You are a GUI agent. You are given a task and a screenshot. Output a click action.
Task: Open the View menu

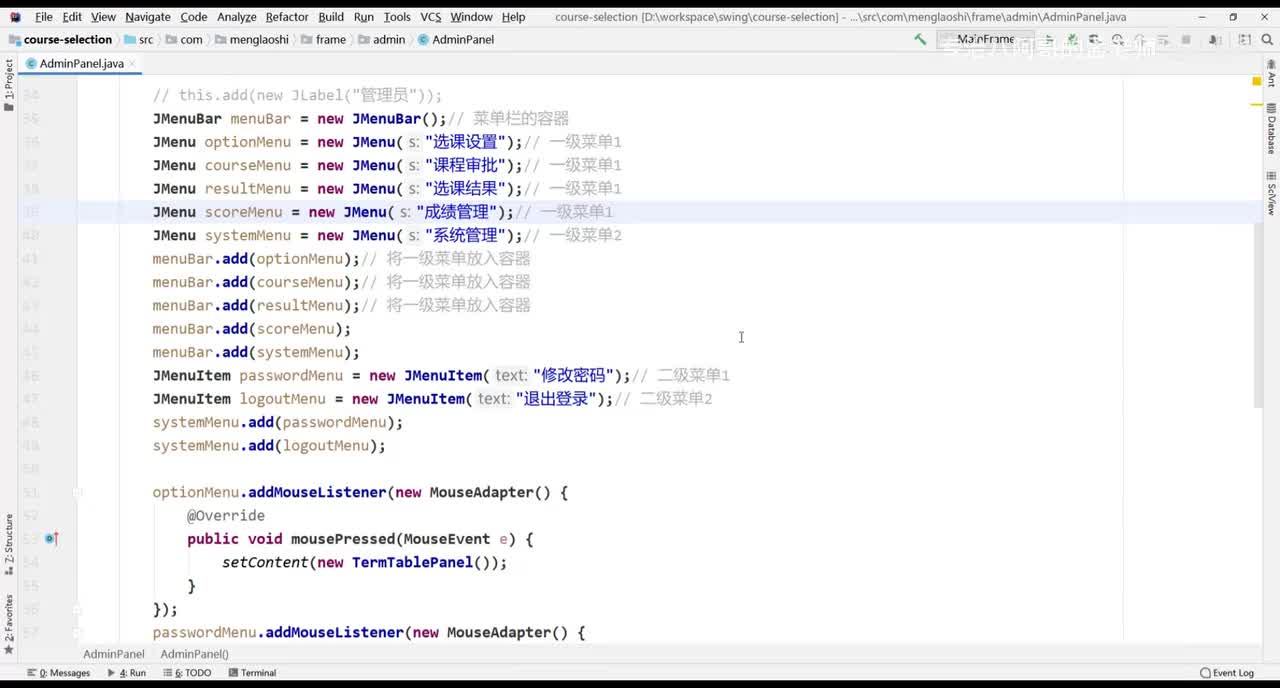click(103, 17)
